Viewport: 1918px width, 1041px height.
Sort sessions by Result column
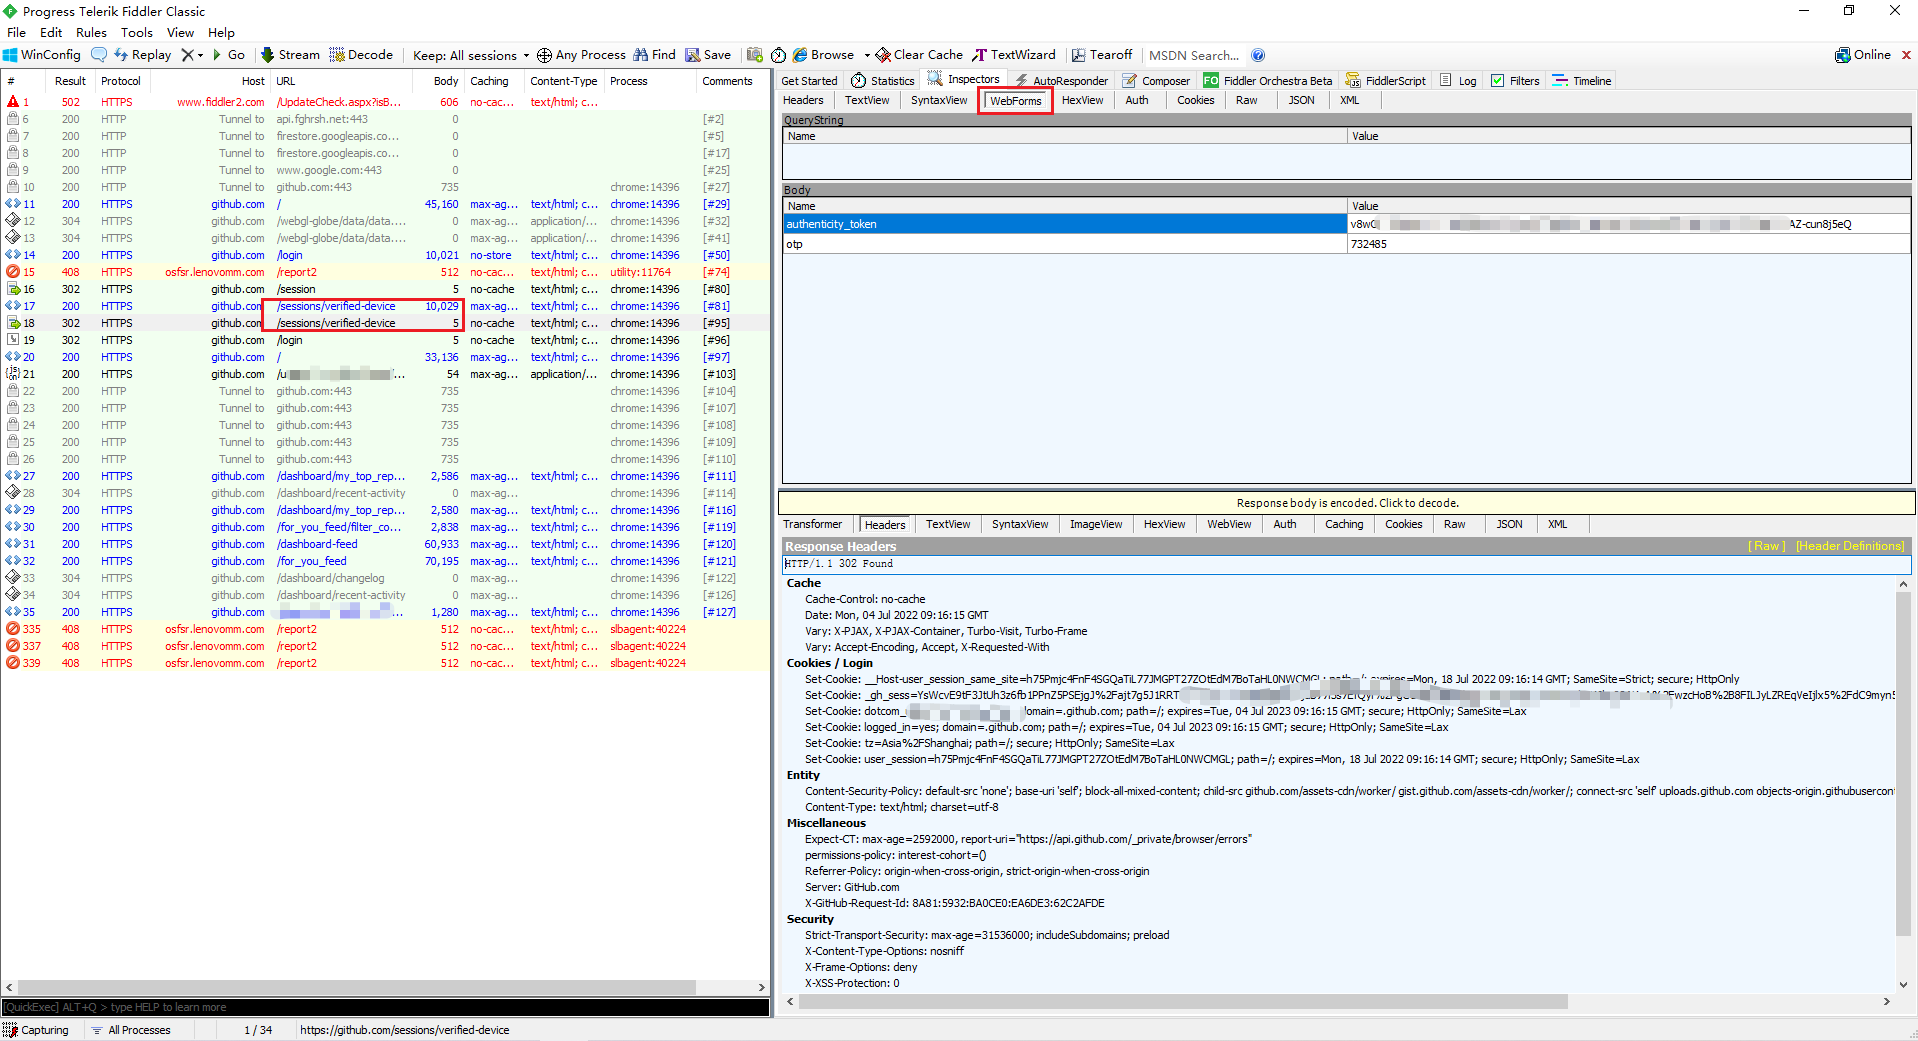pos(70,81)
